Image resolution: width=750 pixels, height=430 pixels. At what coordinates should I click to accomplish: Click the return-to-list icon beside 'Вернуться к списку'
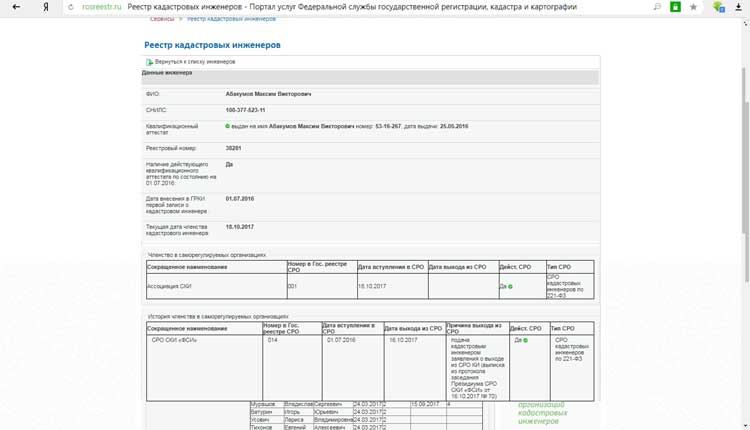(x=149, y=62)
